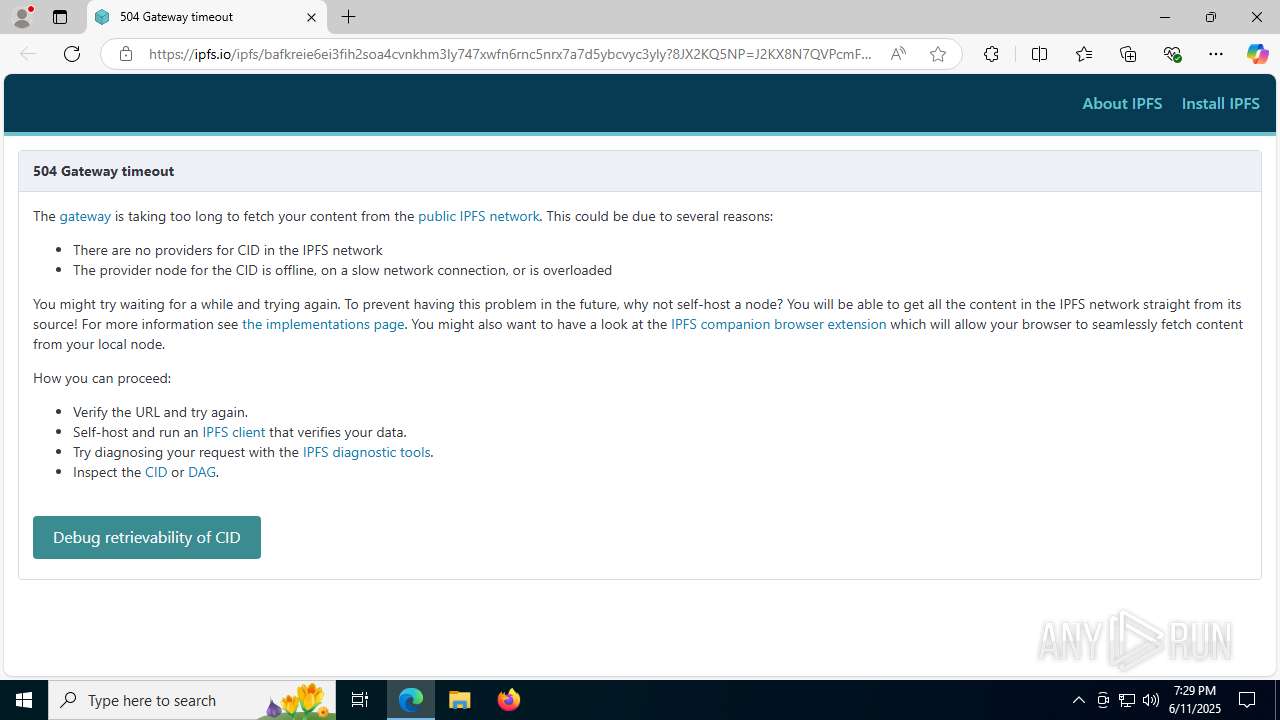Refresh the page
Screen dimensions: 1280x720
[x=72, y=54]
